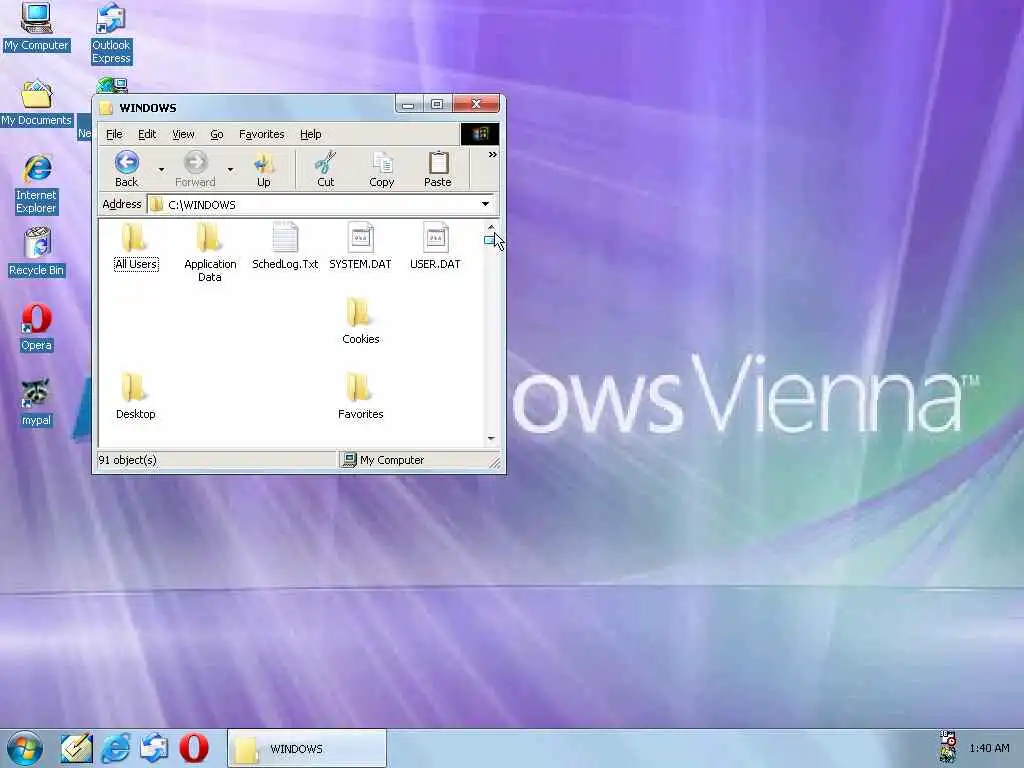Open the View menu
Screen dimensions: 1024x768
pos(183,135)
